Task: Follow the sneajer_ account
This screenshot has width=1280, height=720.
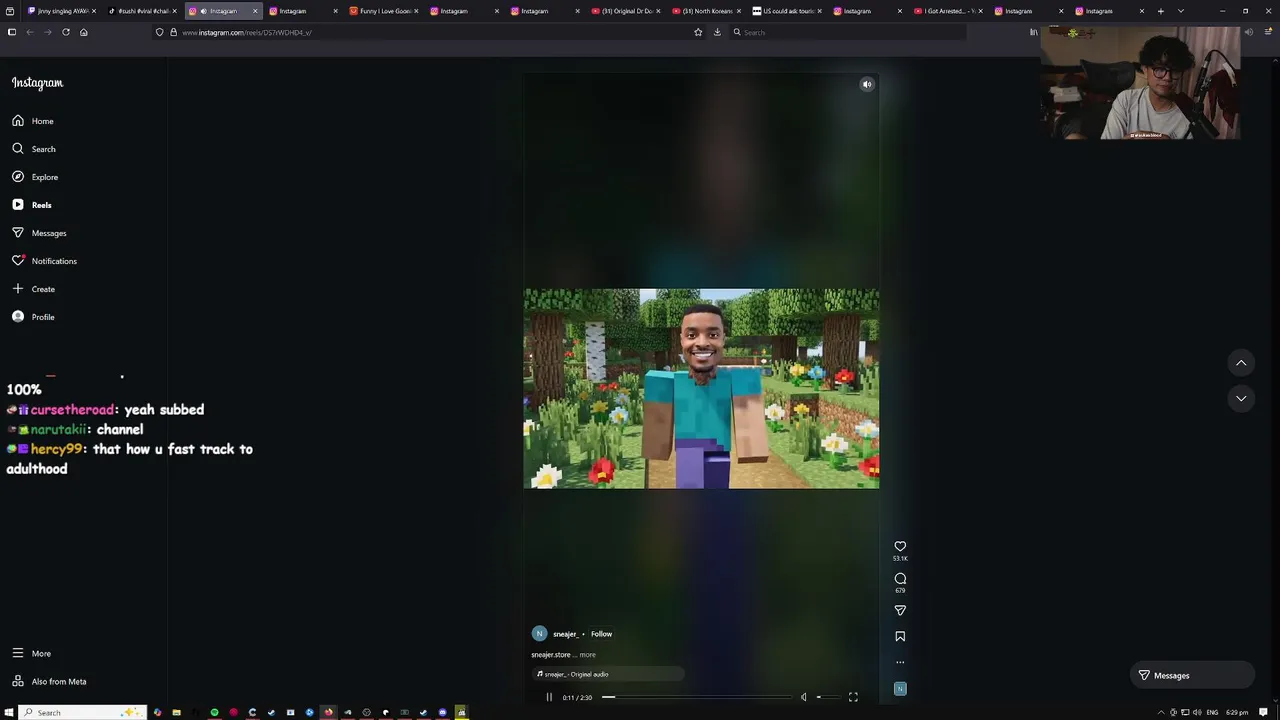Action: [601, 634]
